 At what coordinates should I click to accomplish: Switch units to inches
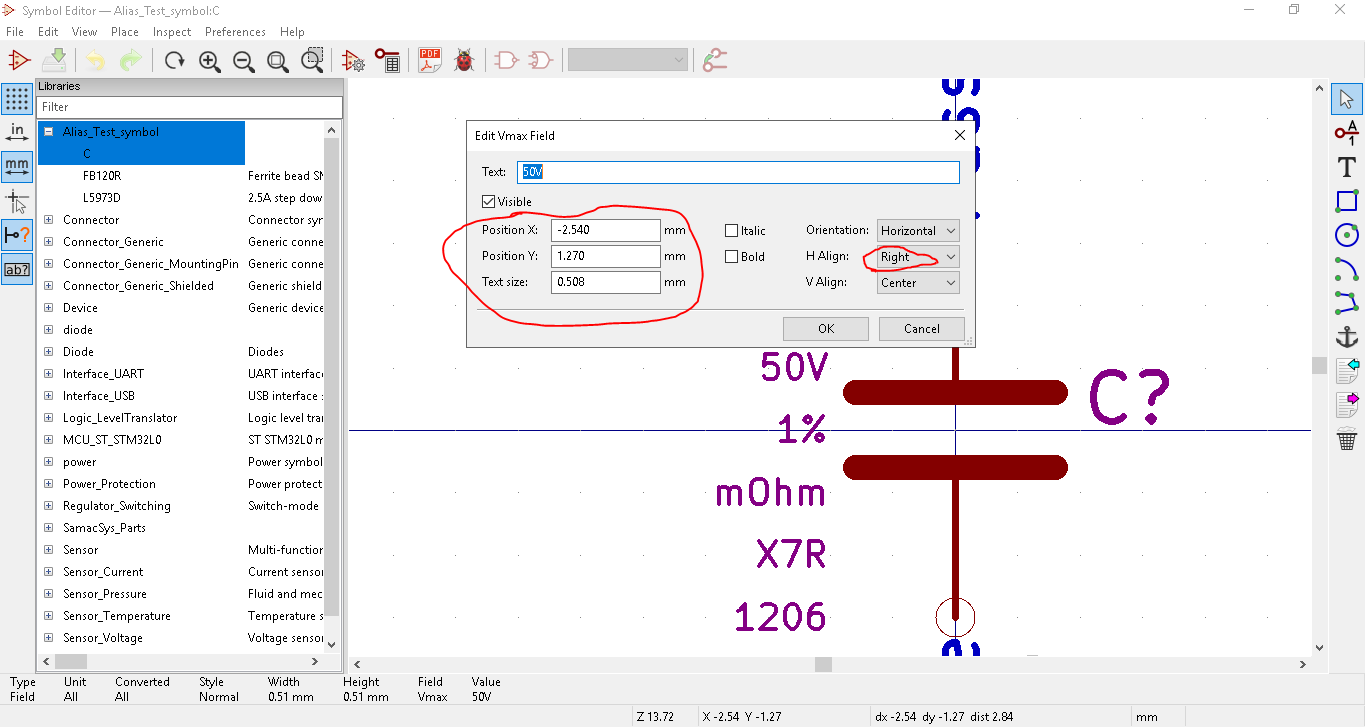tap(17, 133)
